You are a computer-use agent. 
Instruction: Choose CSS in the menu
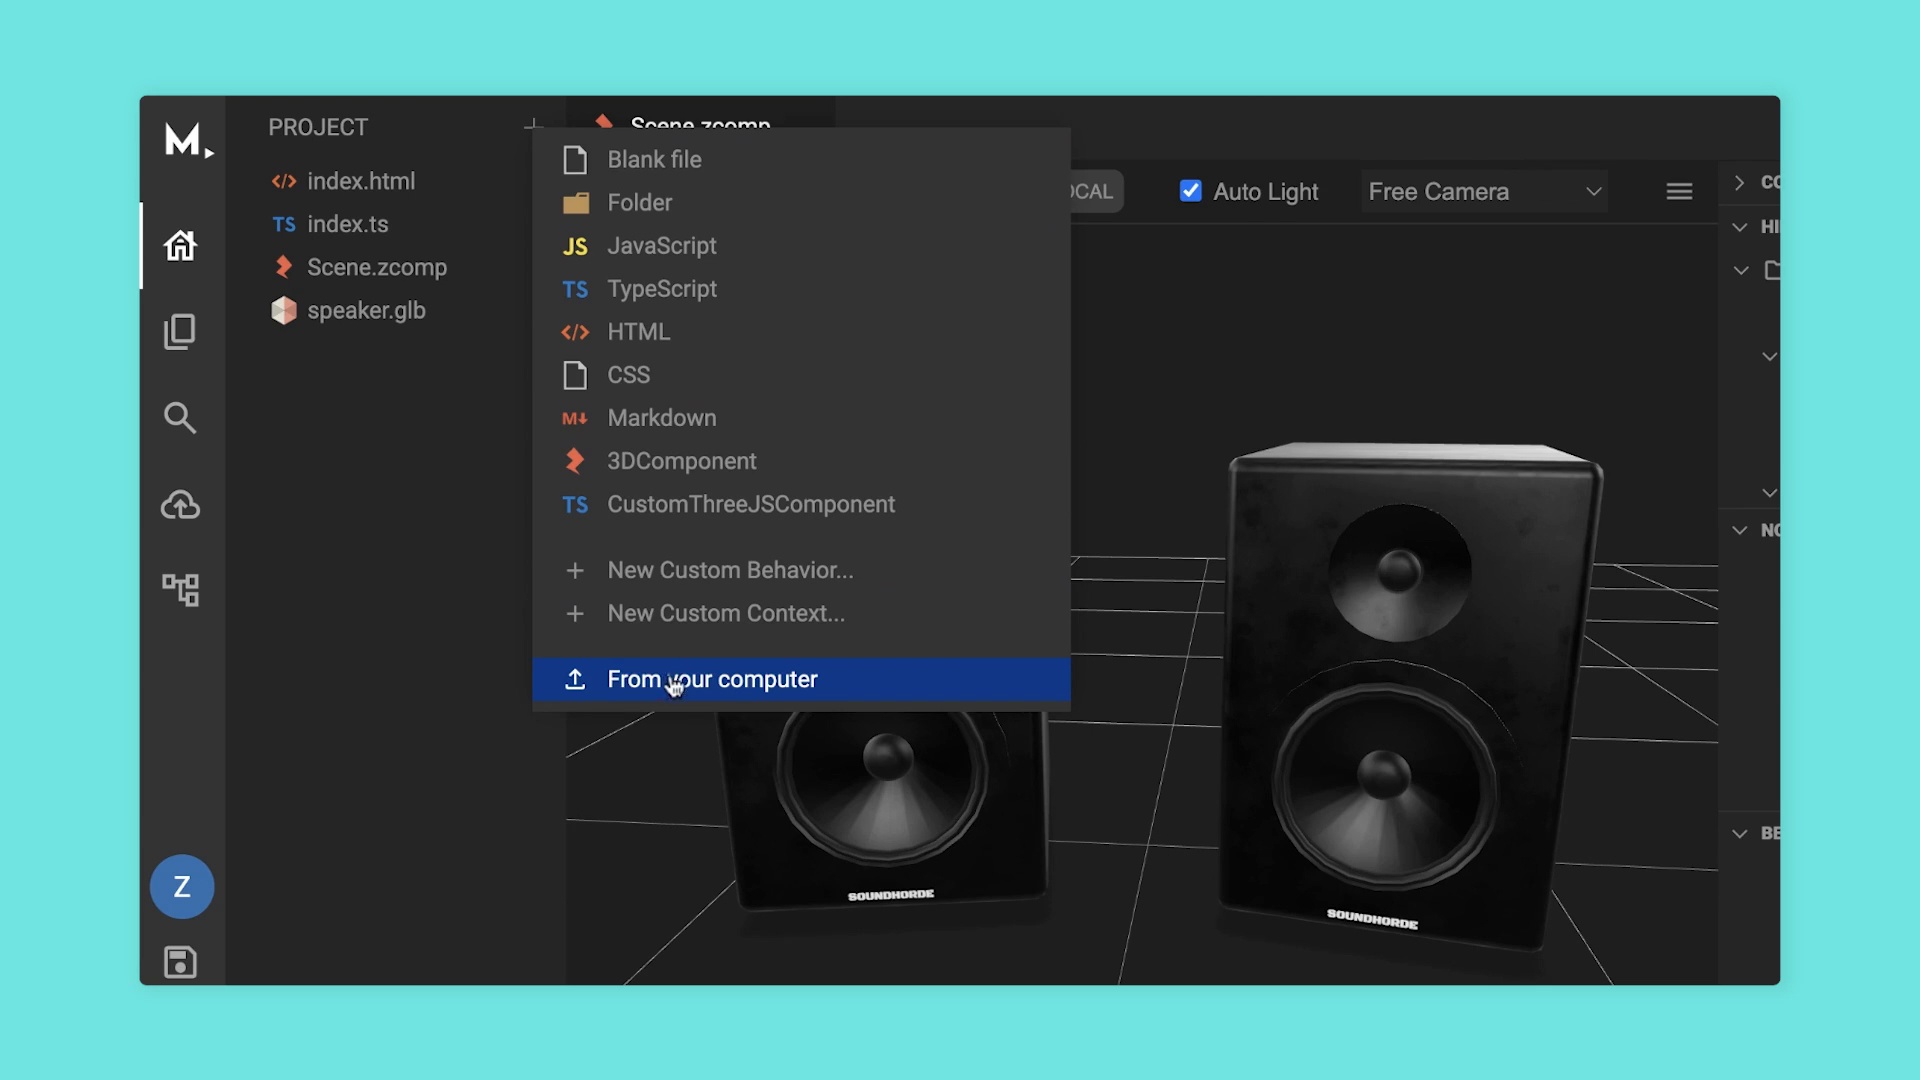(801, 374)
